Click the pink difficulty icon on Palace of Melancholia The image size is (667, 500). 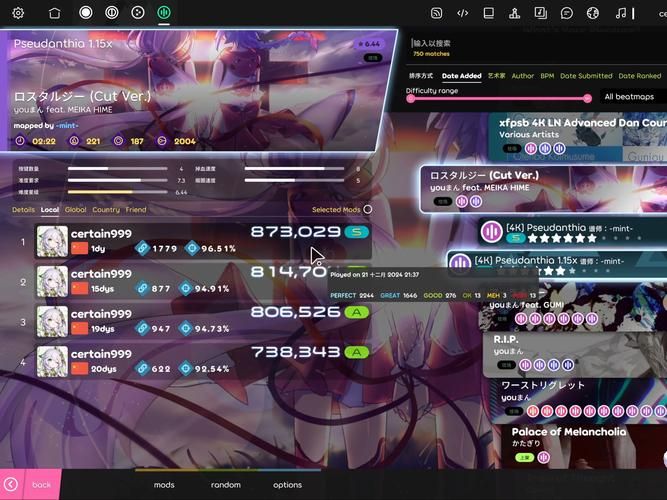(543, 457)
